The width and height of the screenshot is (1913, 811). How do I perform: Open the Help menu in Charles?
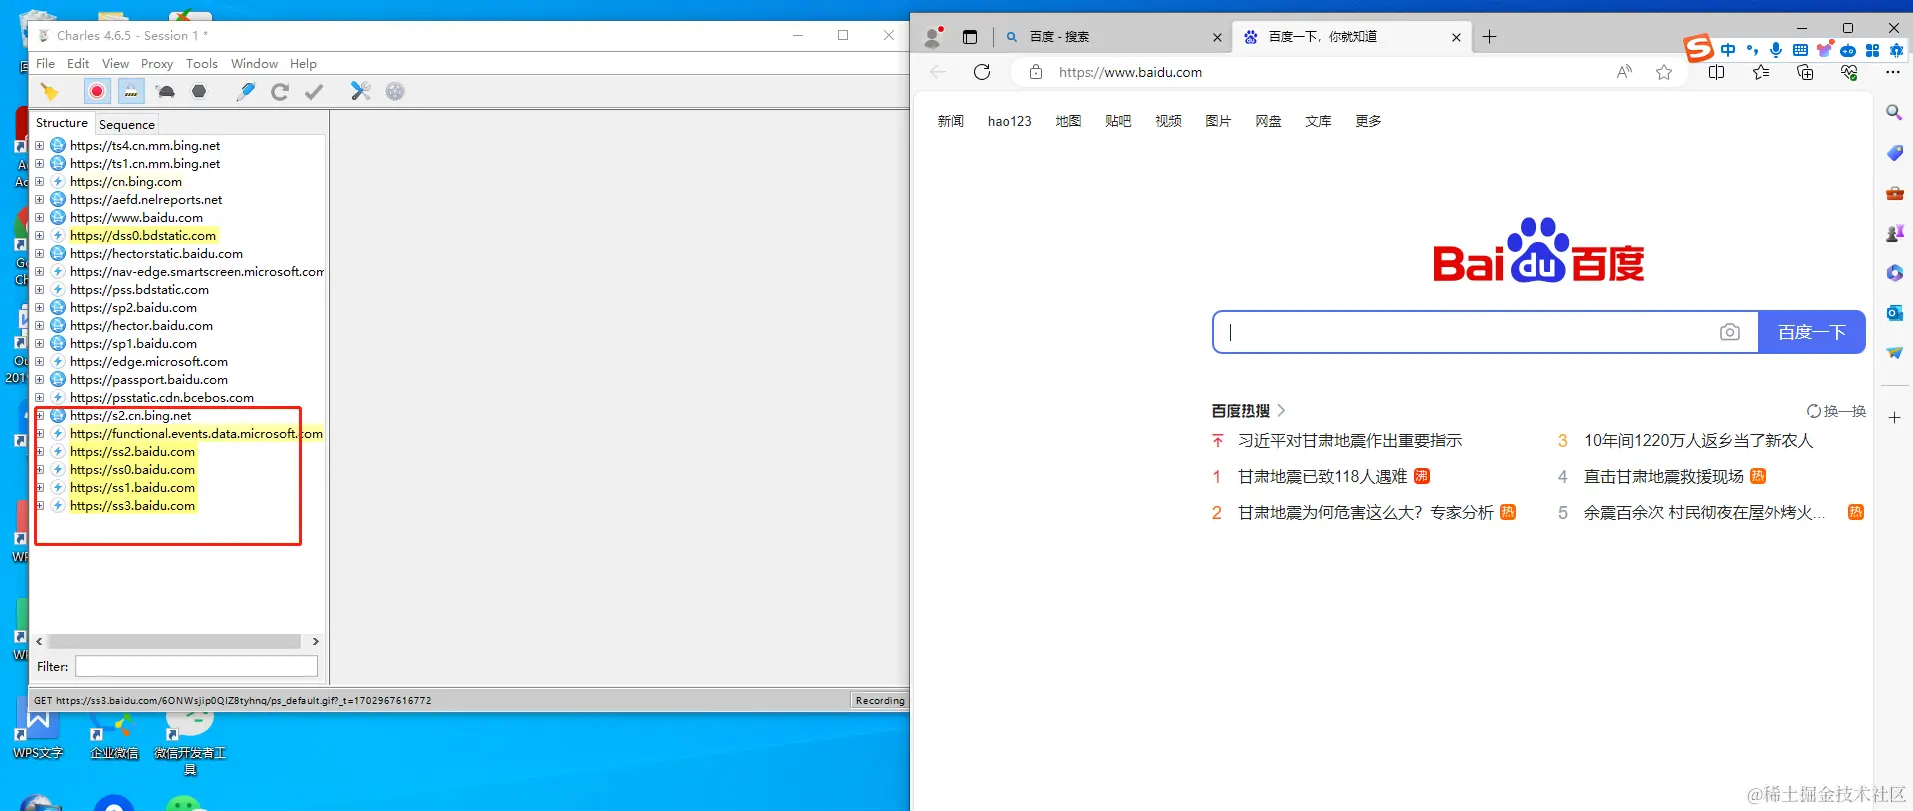(x=303, y=63)
